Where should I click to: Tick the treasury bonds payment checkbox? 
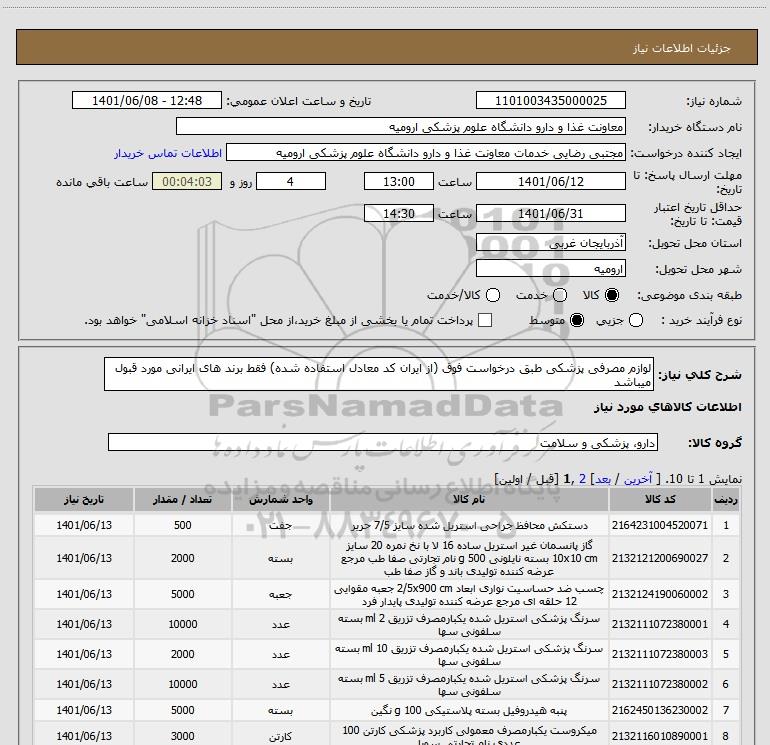coord(486,320)
